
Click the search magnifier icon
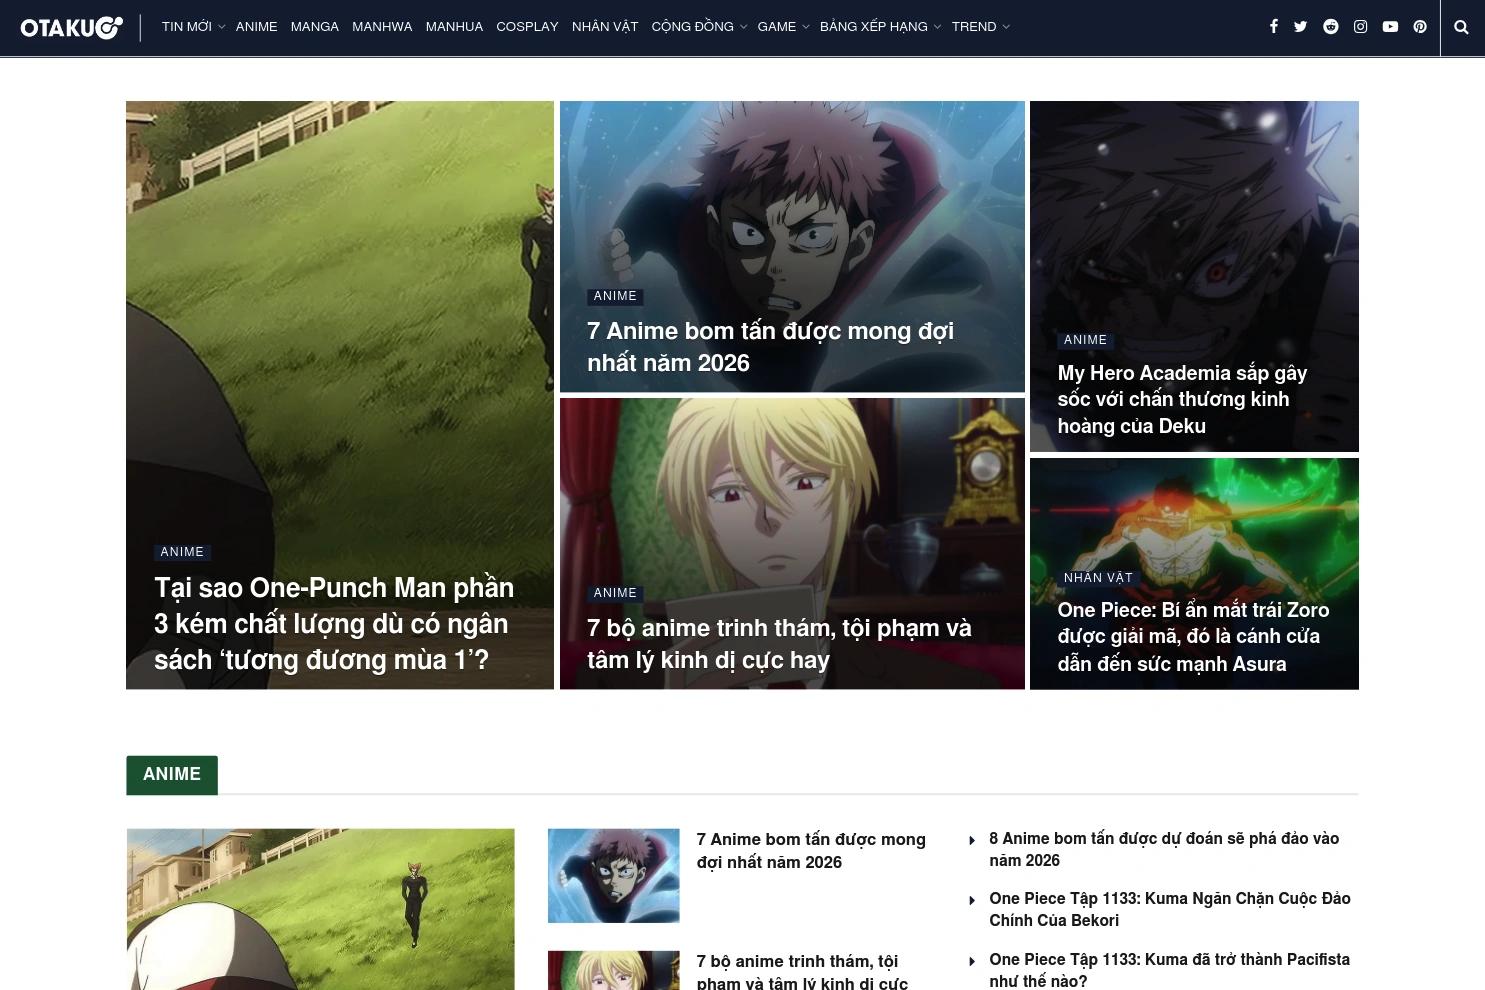click(1460, 27)
